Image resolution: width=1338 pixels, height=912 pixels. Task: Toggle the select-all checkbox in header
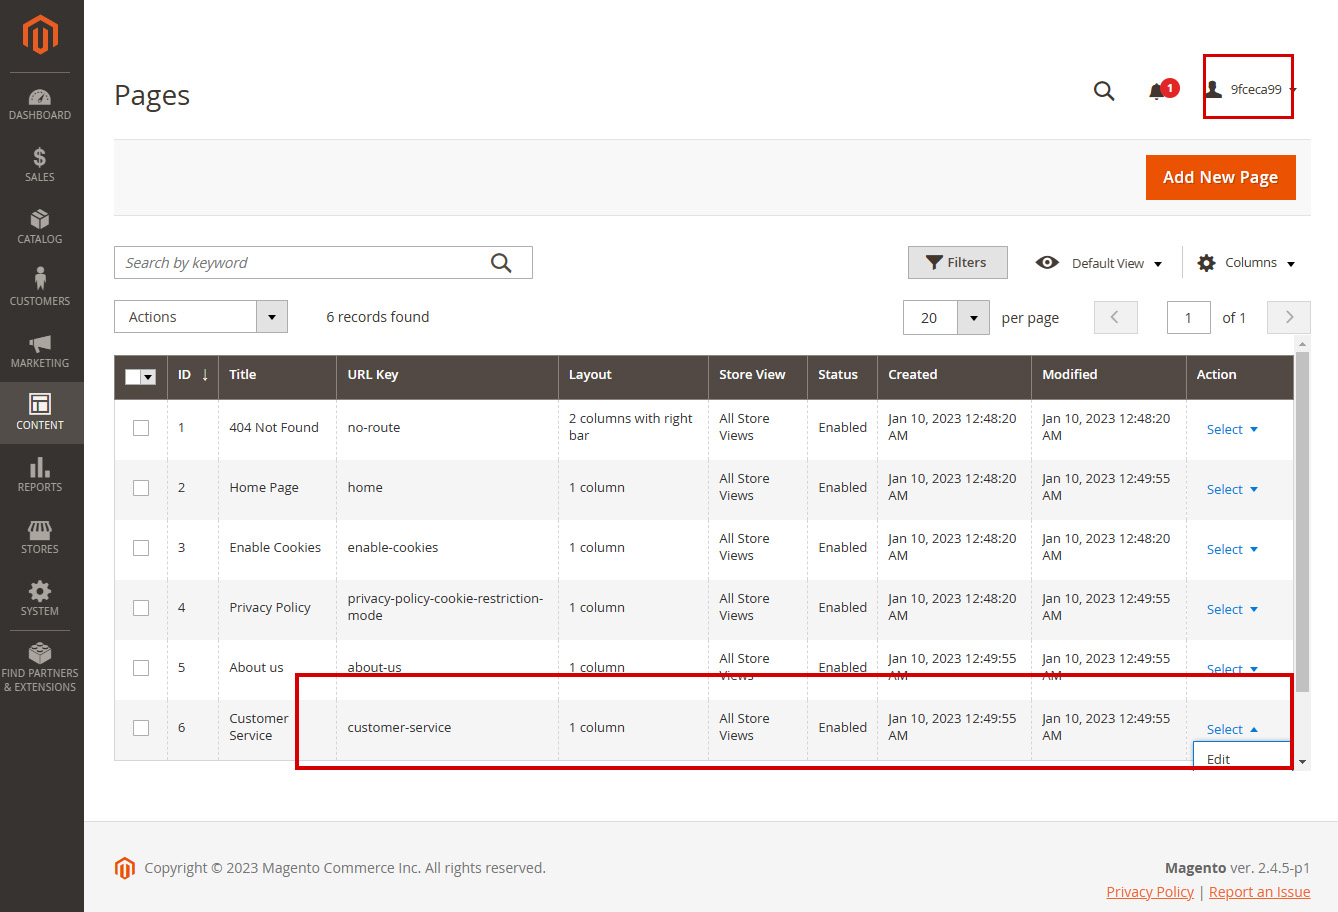click(140, 377)
